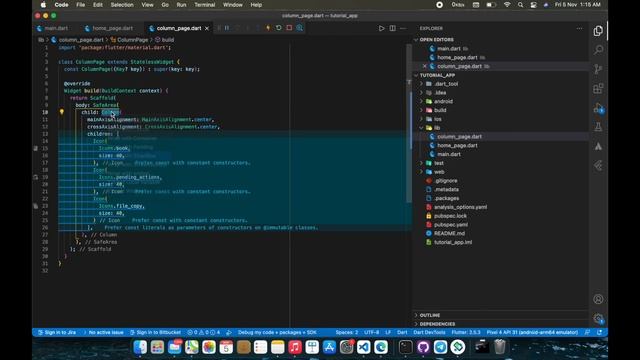The width and height of the screenshot is (640, 360).
Task: Trigger Flutter hot reload lightning icon
Action: (x=268, y=28)
